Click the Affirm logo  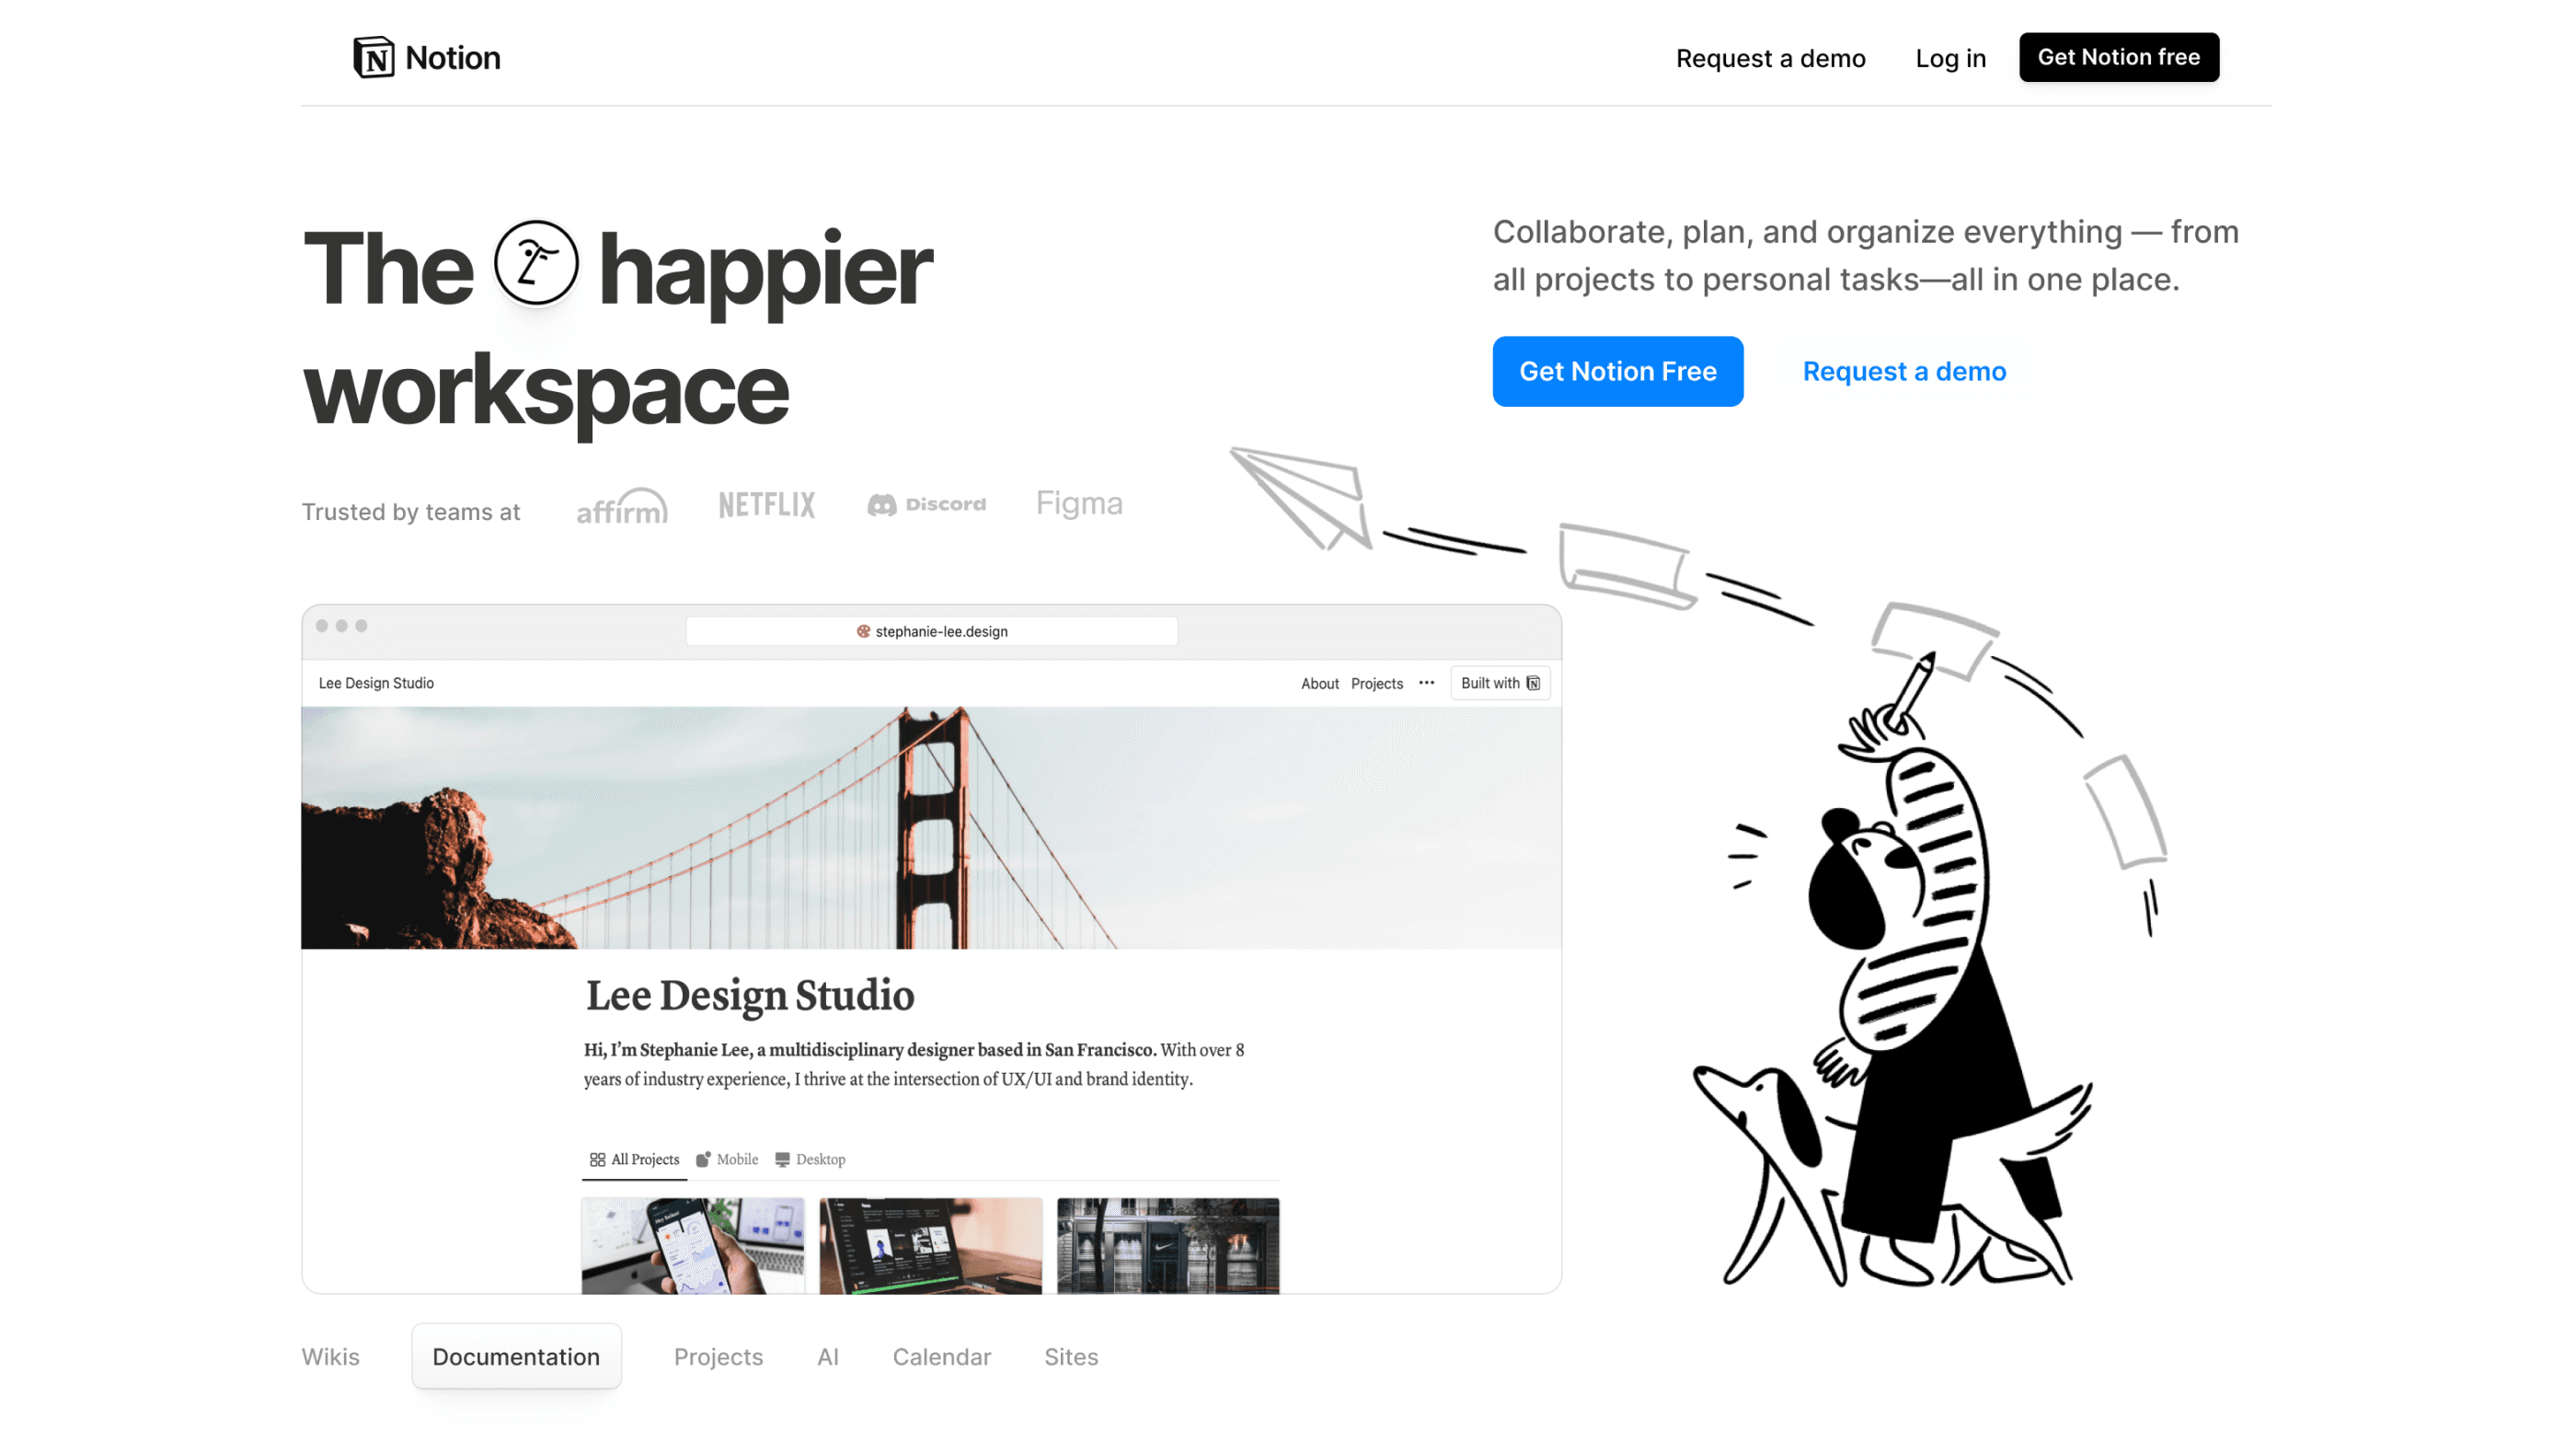622,507
